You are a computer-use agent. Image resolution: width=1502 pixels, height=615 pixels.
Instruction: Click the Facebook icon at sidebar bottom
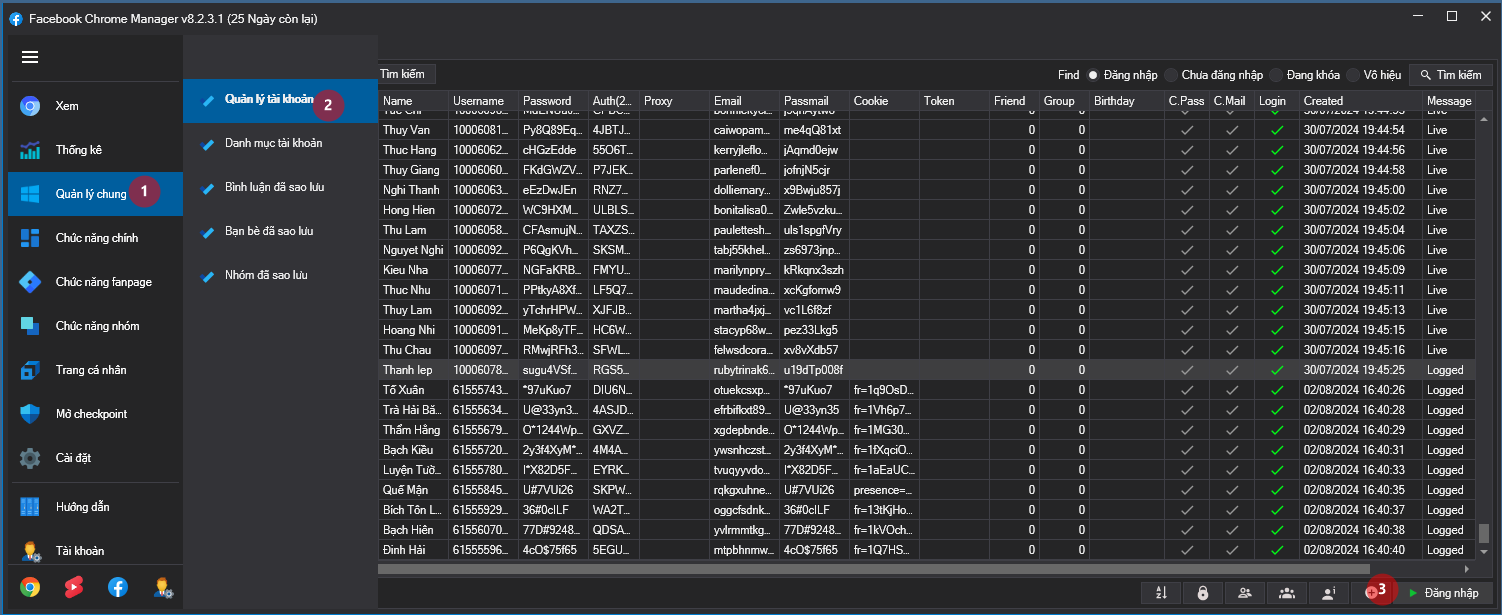pyautogui.click(x=118, y=587)
